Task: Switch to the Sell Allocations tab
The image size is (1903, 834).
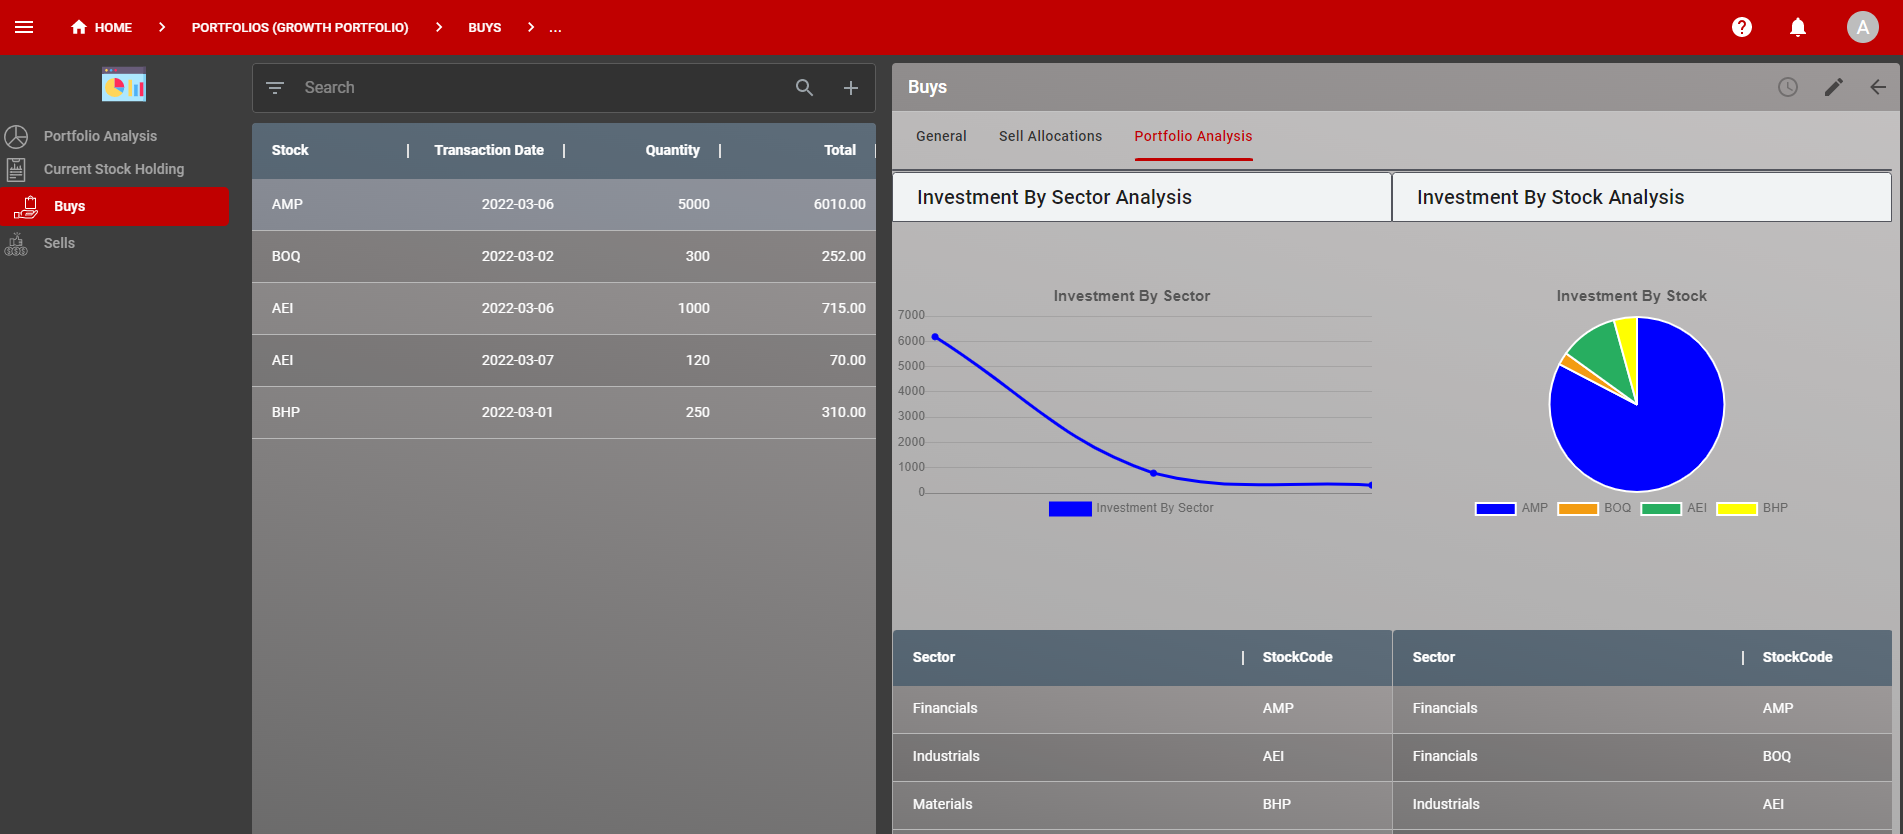Action: pyautogui.click(x=1050, y=136)
